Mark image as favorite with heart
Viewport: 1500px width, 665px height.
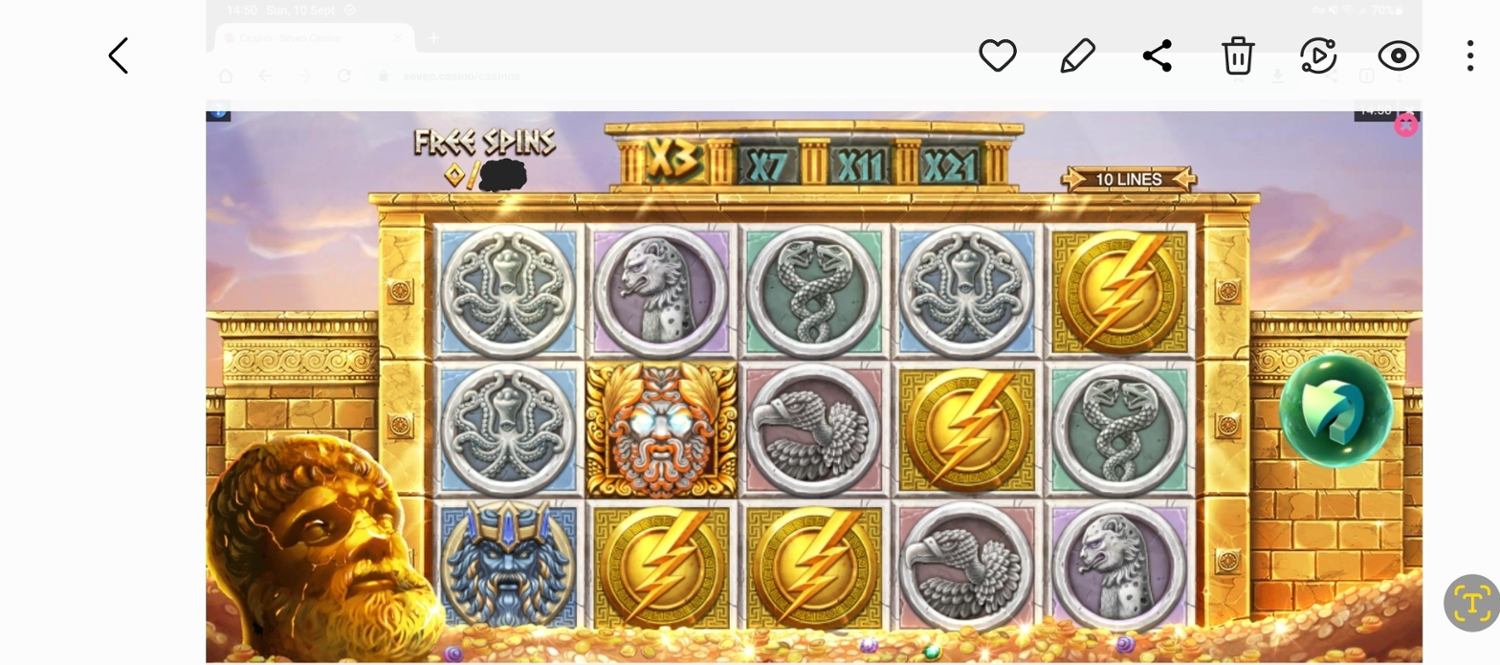coord(997,56)
